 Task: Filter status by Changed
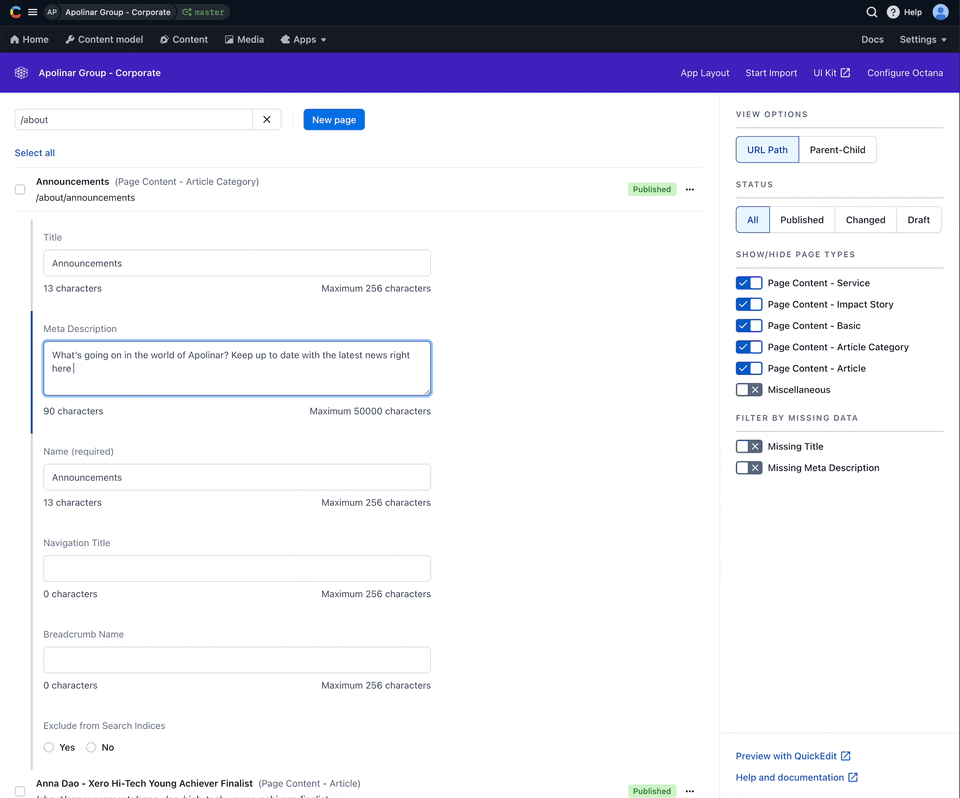[x=865, y=220]
